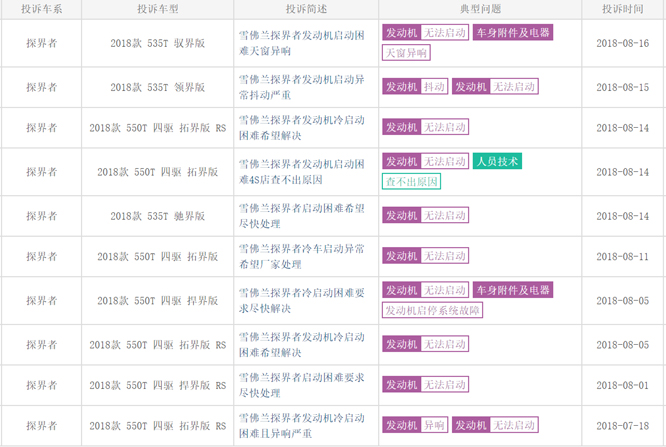Click the 发动机启停系统故障 tag
This screenshot has width=666, height=447.
click(x=432, y=310)
